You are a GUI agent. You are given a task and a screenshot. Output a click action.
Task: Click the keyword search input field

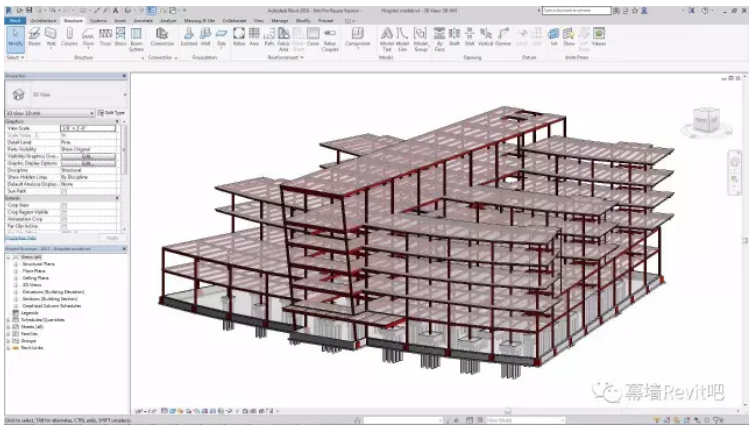coord(576,10)
